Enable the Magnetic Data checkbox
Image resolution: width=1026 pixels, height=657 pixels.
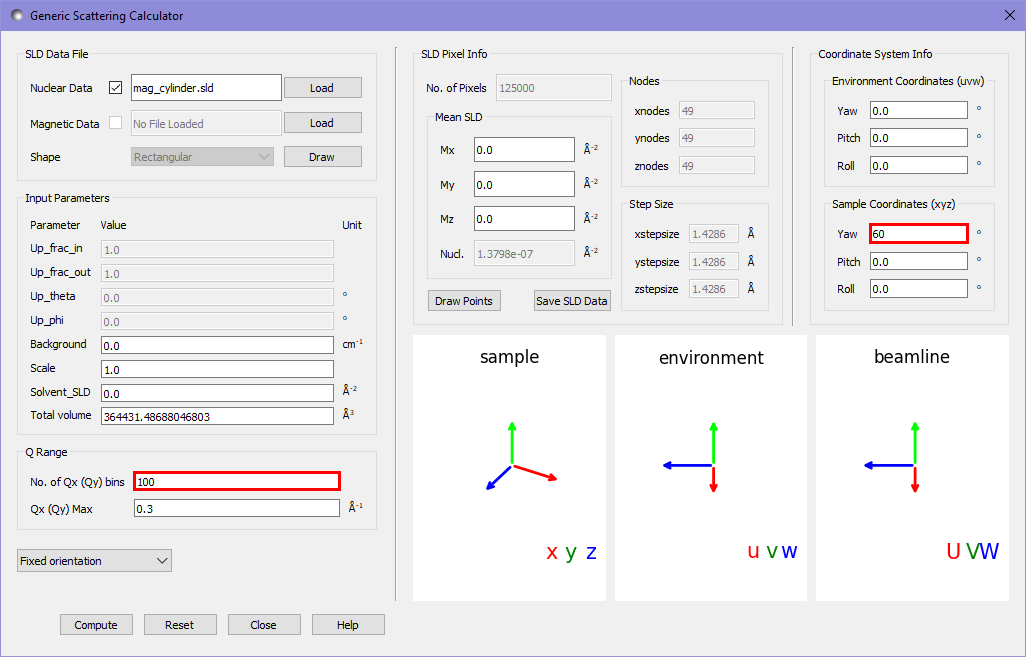coord(115,123)
